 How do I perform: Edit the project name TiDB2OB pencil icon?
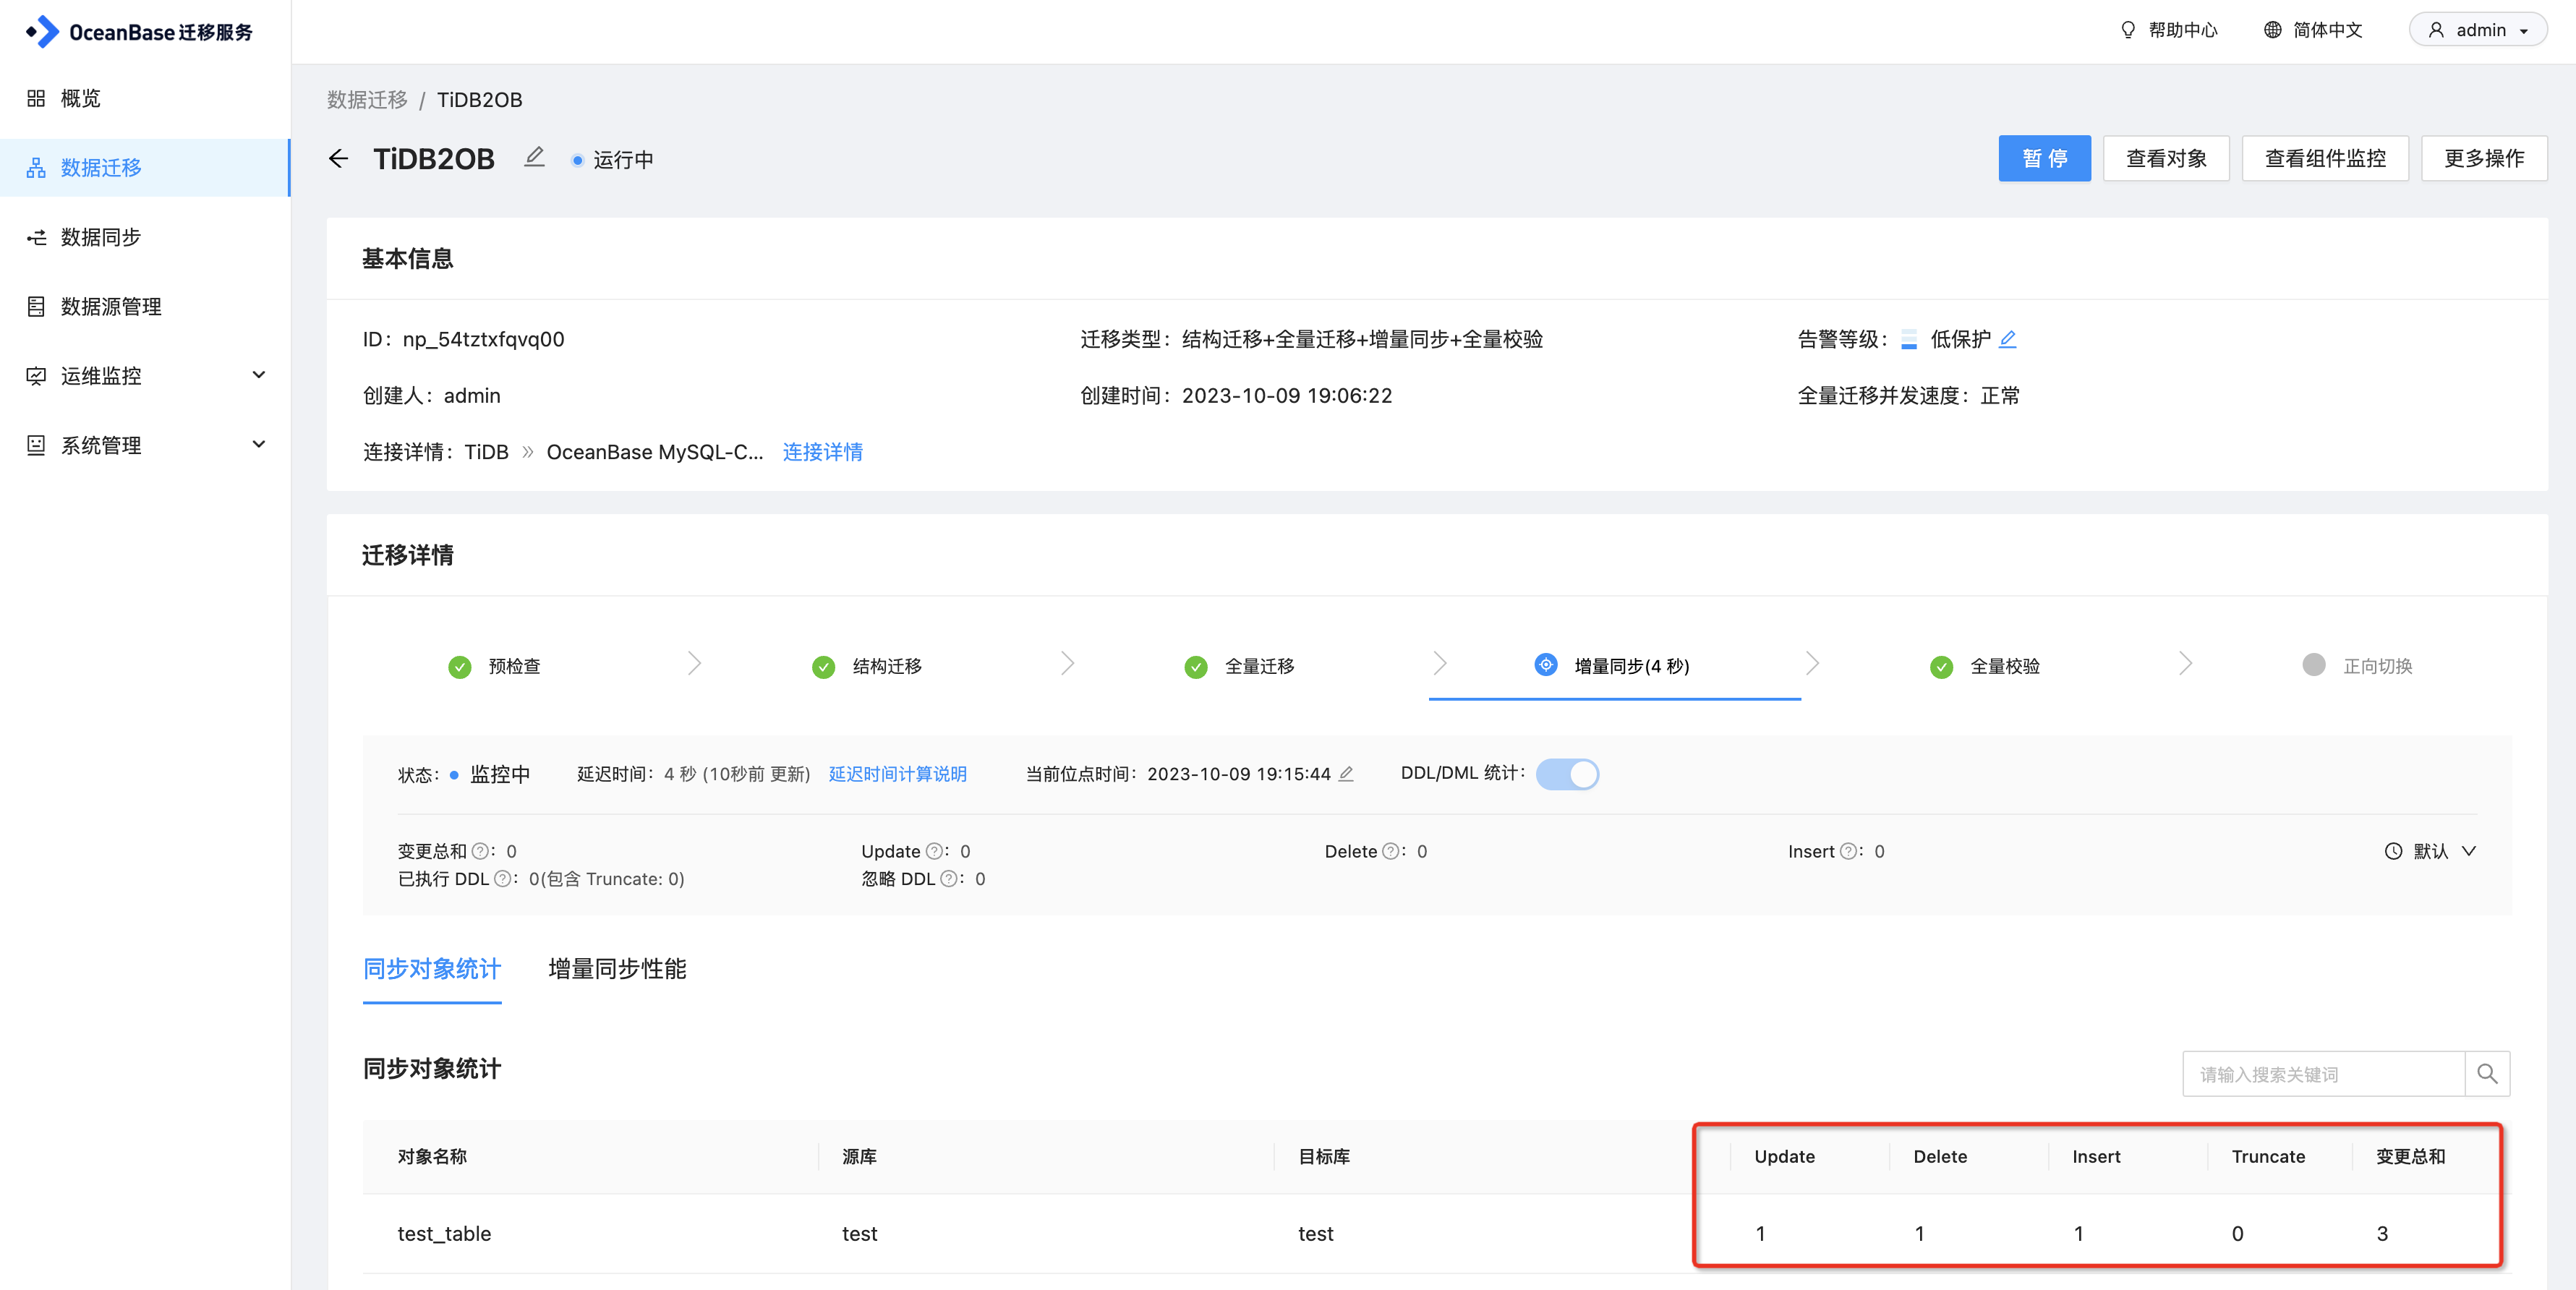(535, 157)
